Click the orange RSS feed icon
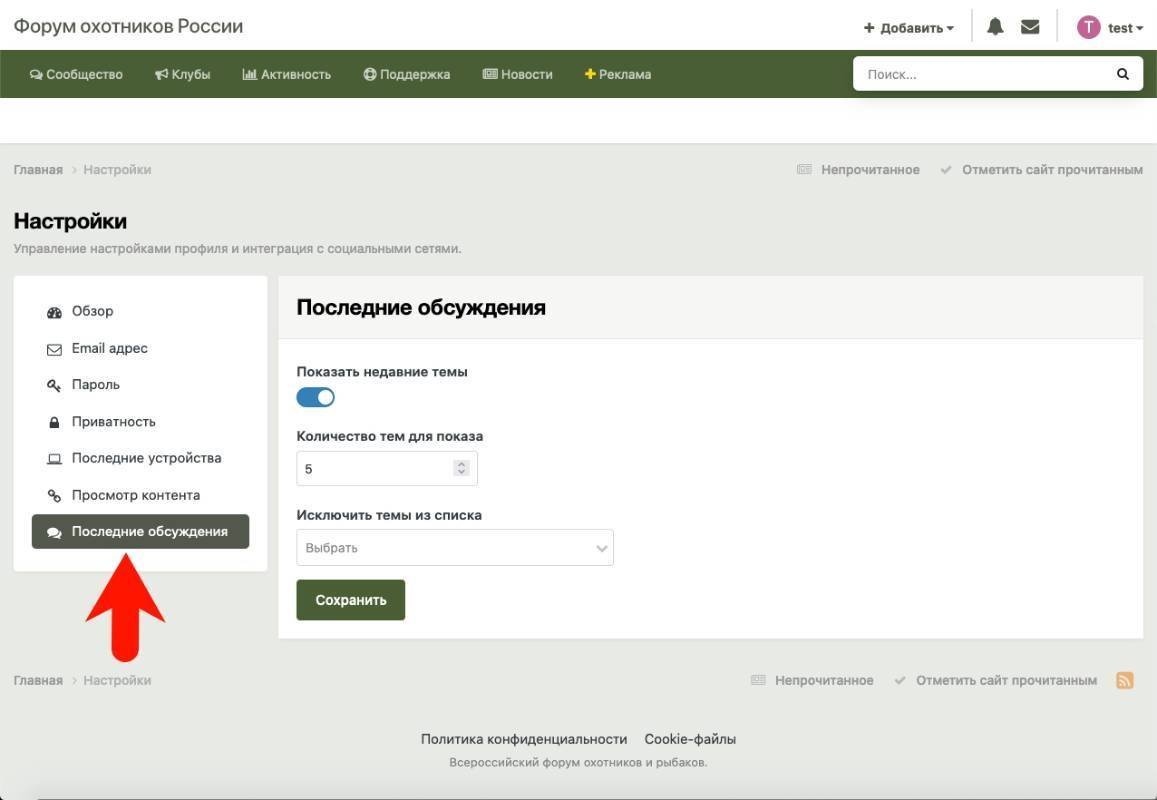This screenshot has height=800, width=1157. click(x=1125, y=680)
